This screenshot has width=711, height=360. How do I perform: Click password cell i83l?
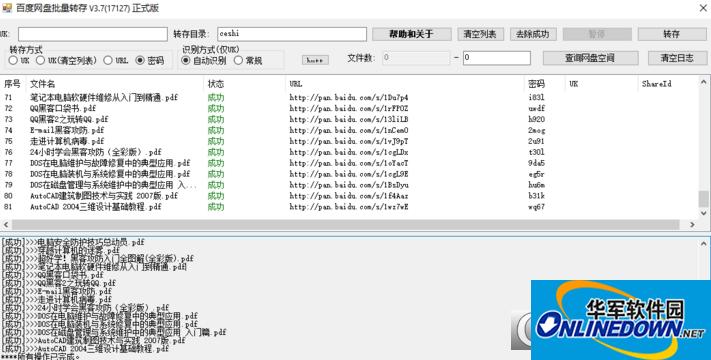point(536,97)
